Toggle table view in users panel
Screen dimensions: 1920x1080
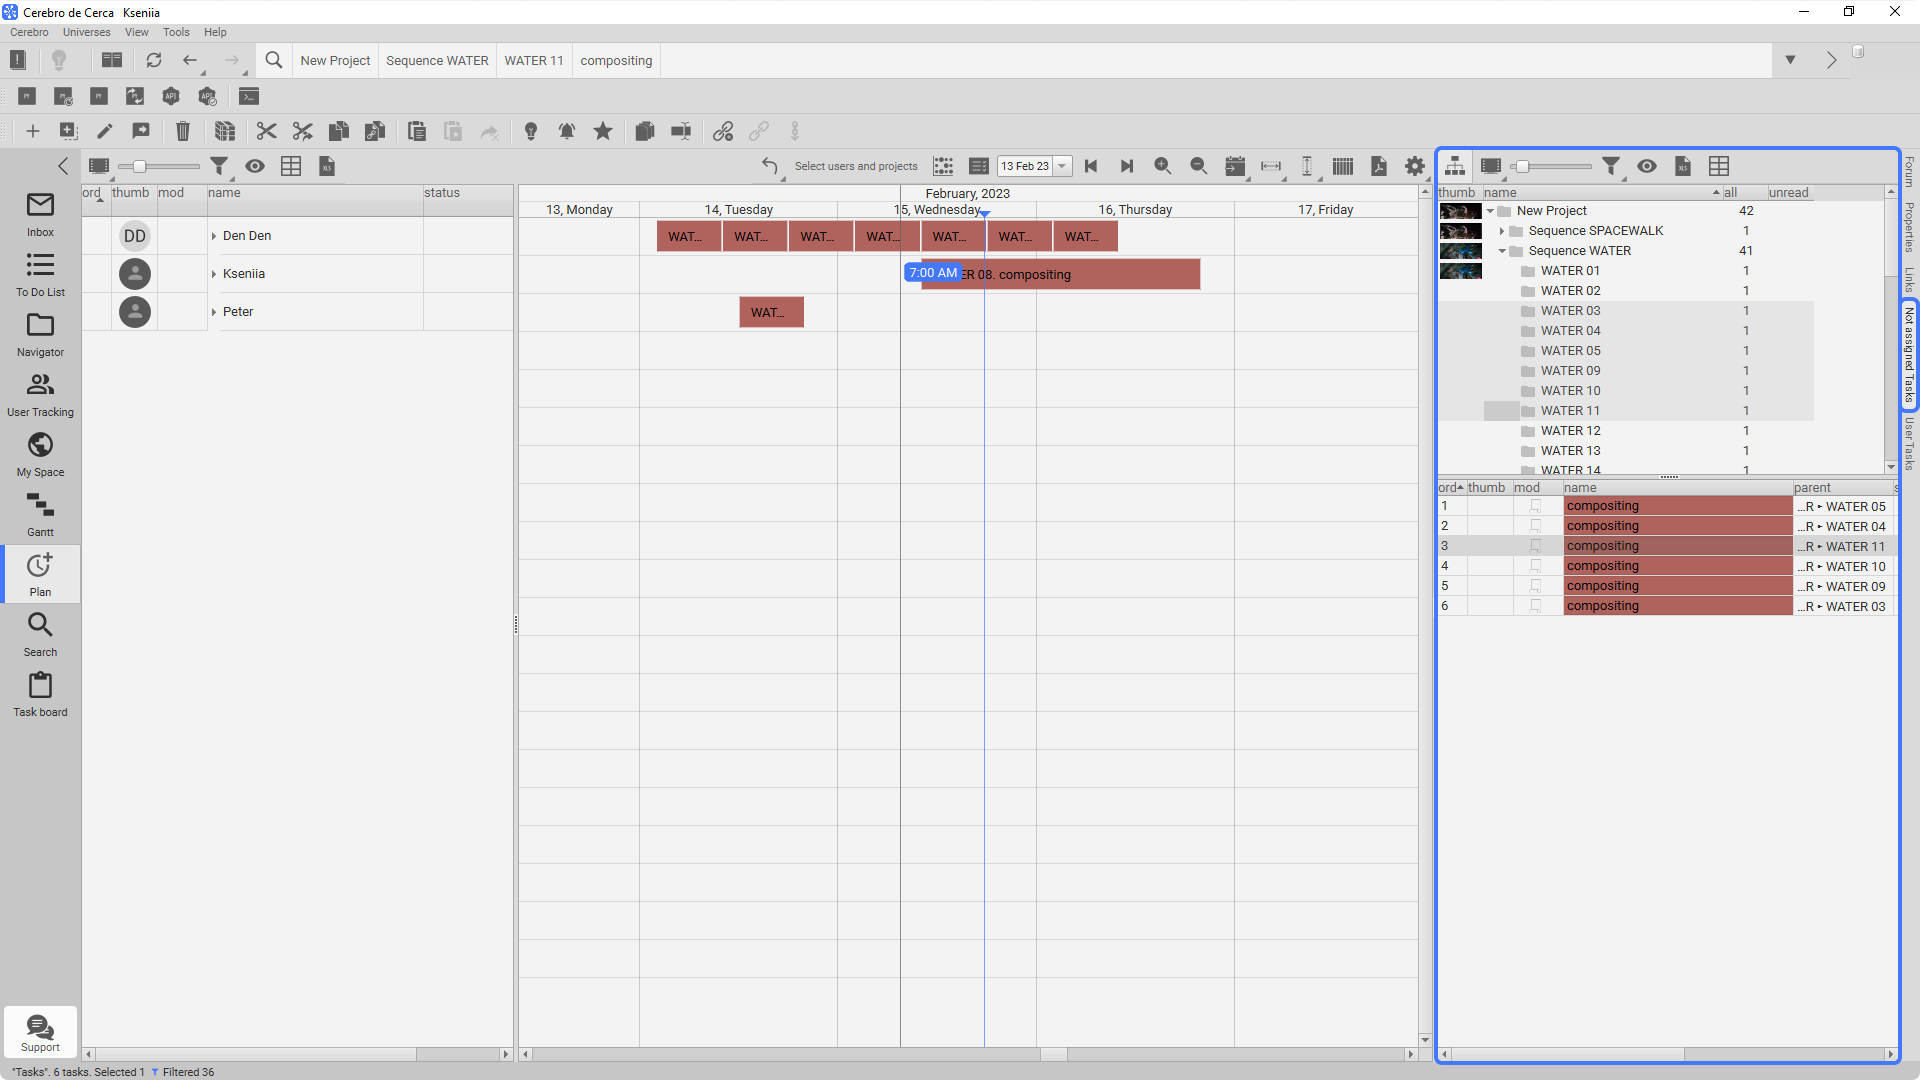click(x=291, y=166)
